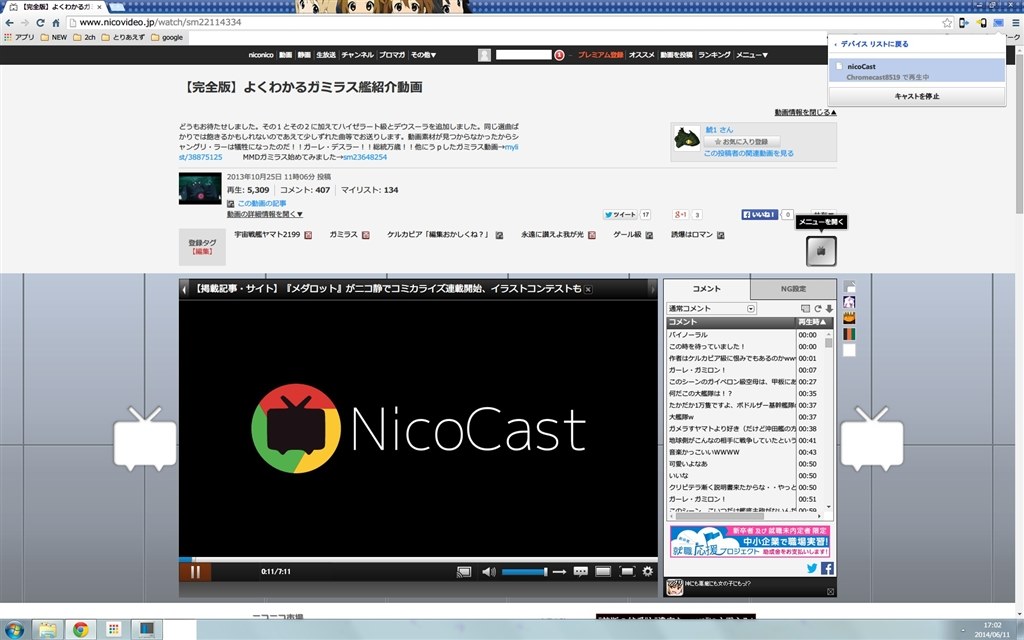Click the Google Cast extension icon in toolbar

[x=999, y=23]
